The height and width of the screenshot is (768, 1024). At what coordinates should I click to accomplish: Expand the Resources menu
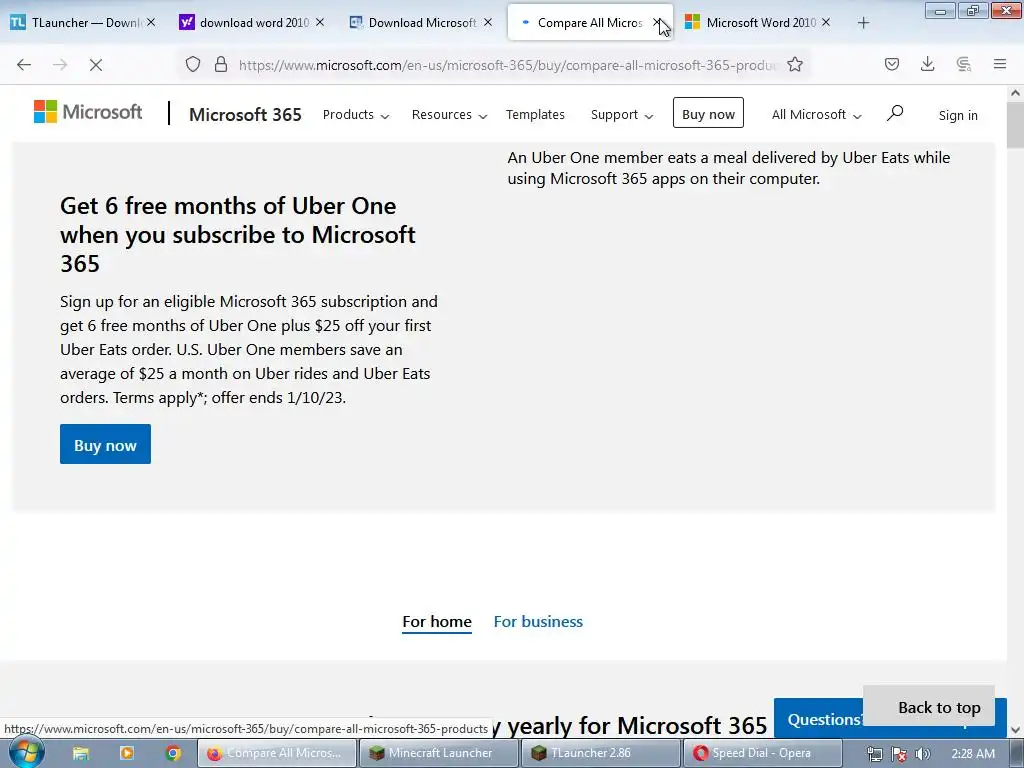click(449, 115)
